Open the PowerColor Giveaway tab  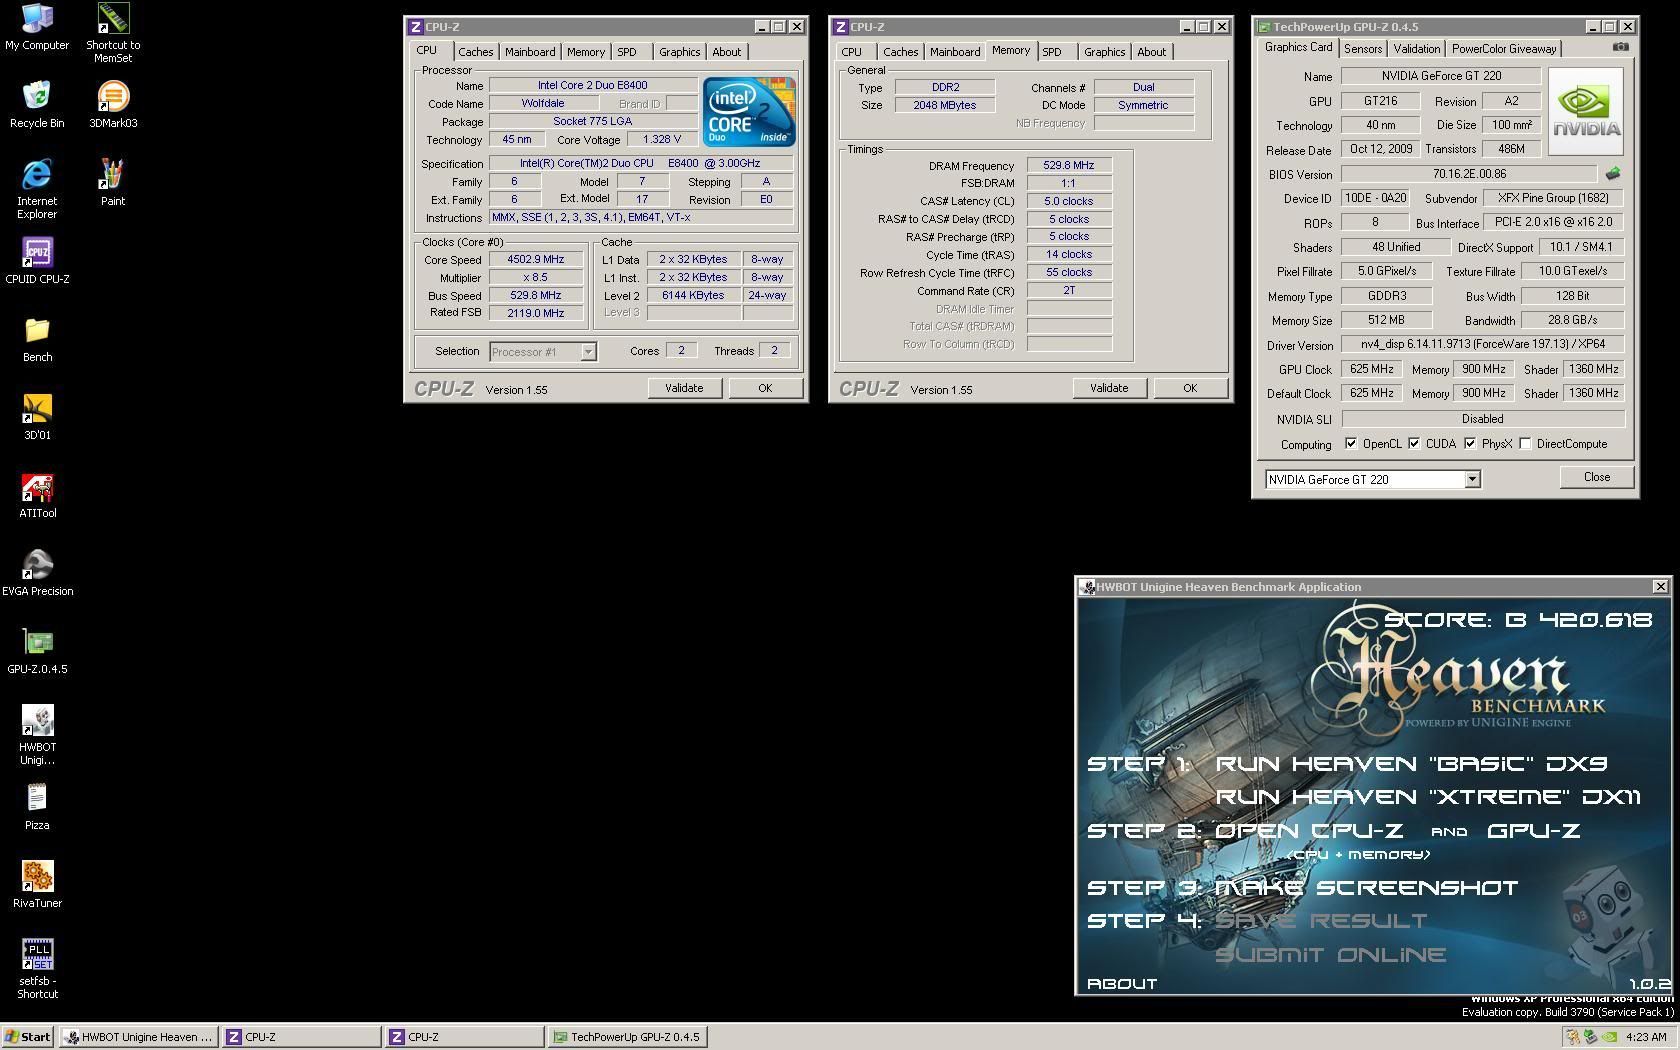1504,49
